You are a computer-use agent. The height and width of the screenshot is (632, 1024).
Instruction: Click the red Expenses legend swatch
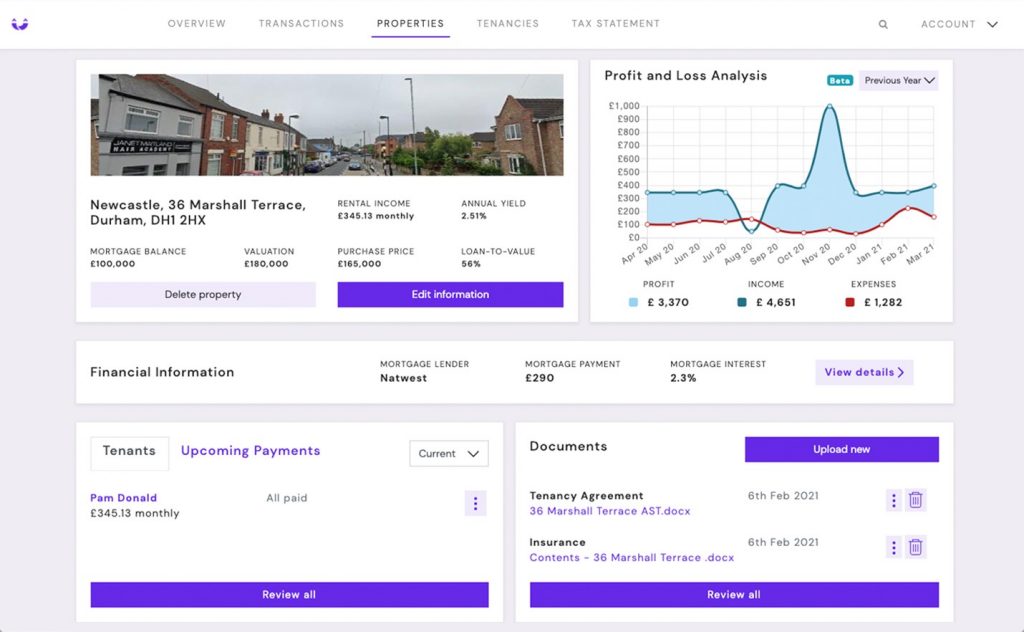click(x=850, y=302)
